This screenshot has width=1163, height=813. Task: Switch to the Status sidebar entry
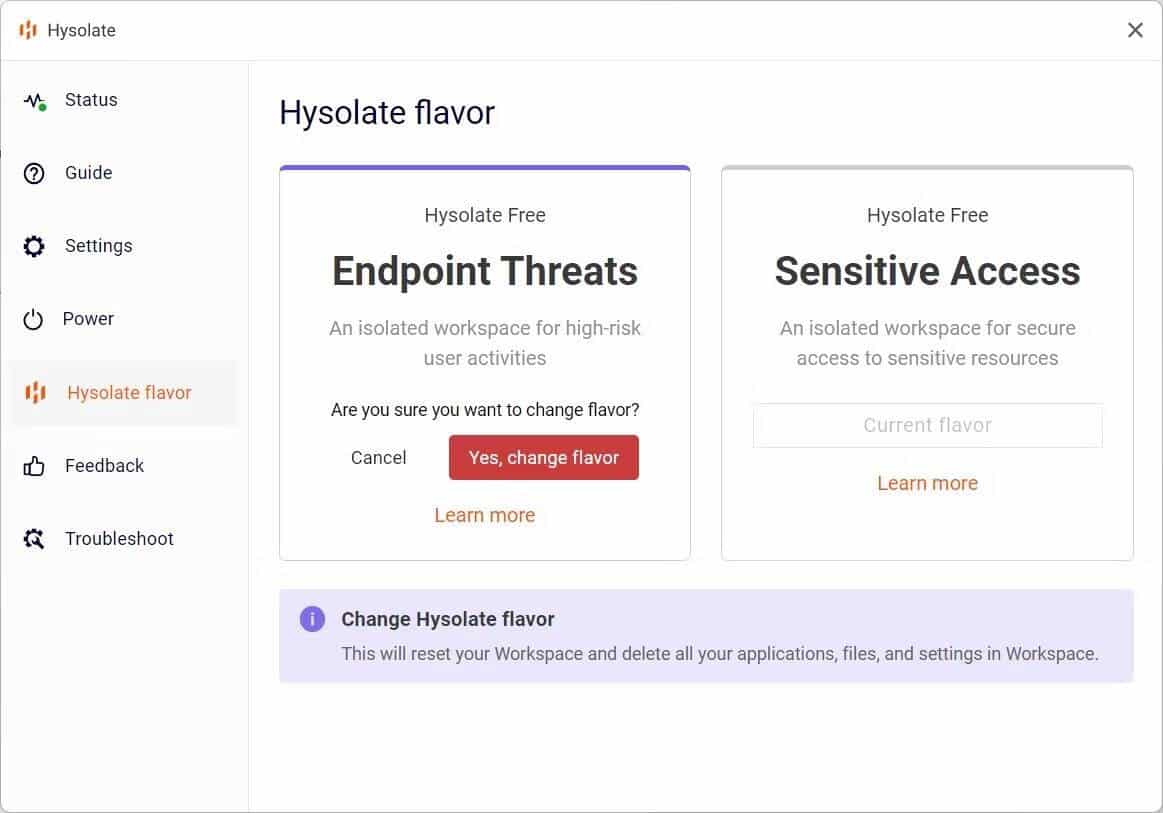[x=91, y=99]
